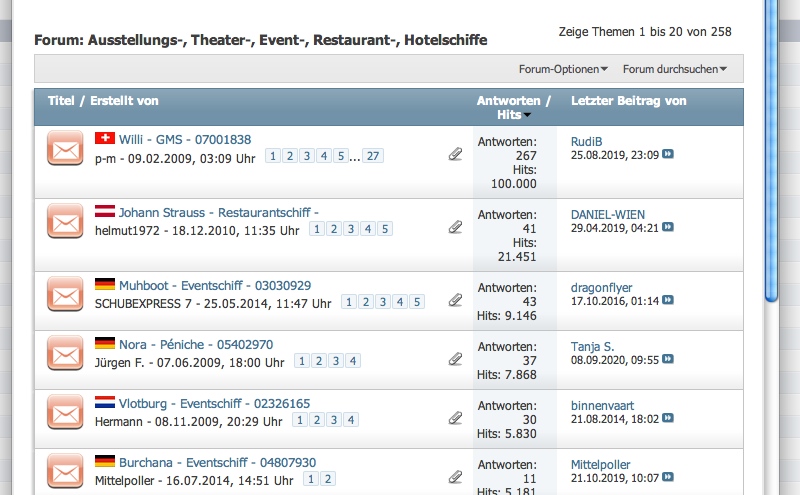Toggle sort order arrow next to Hits

pos(527,116)
